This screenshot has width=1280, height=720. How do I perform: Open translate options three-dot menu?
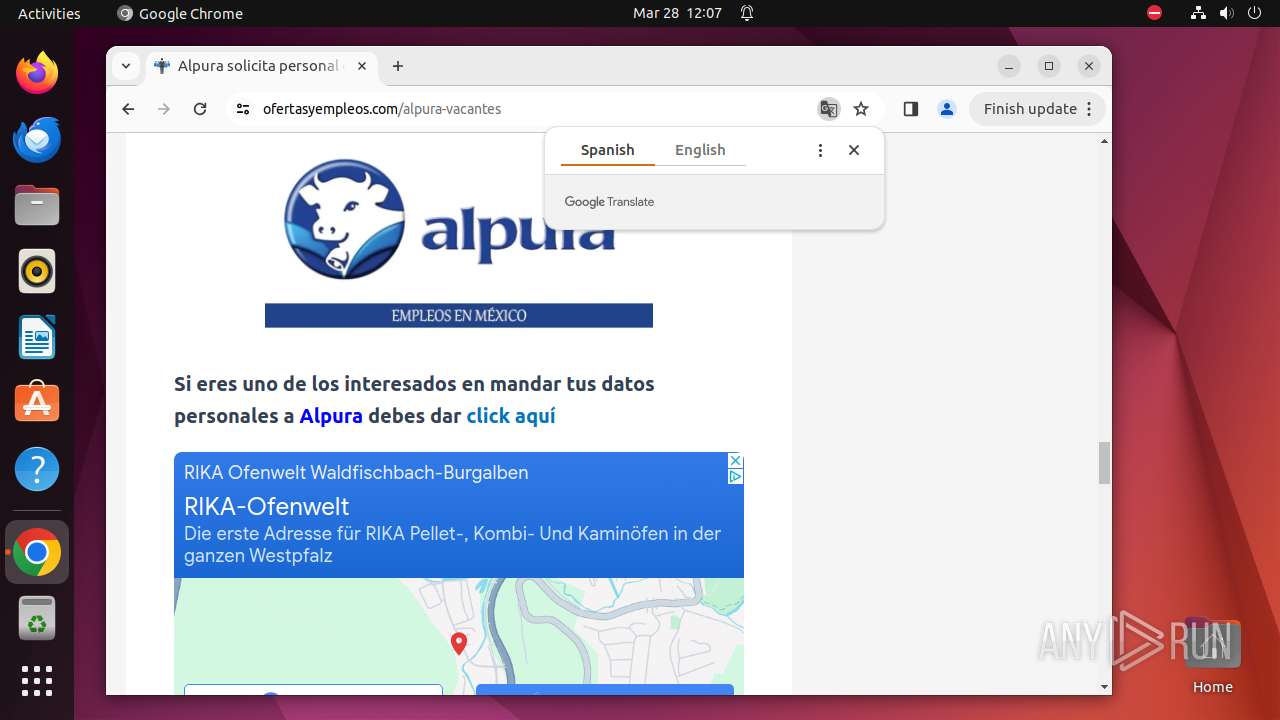820,150
